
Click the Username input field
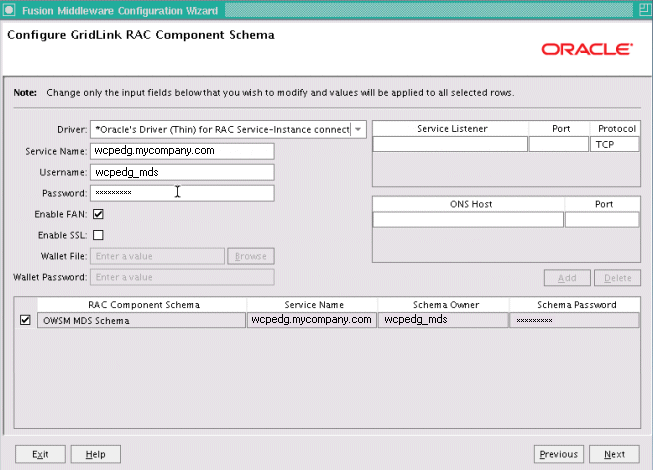[x=182, y=172]
